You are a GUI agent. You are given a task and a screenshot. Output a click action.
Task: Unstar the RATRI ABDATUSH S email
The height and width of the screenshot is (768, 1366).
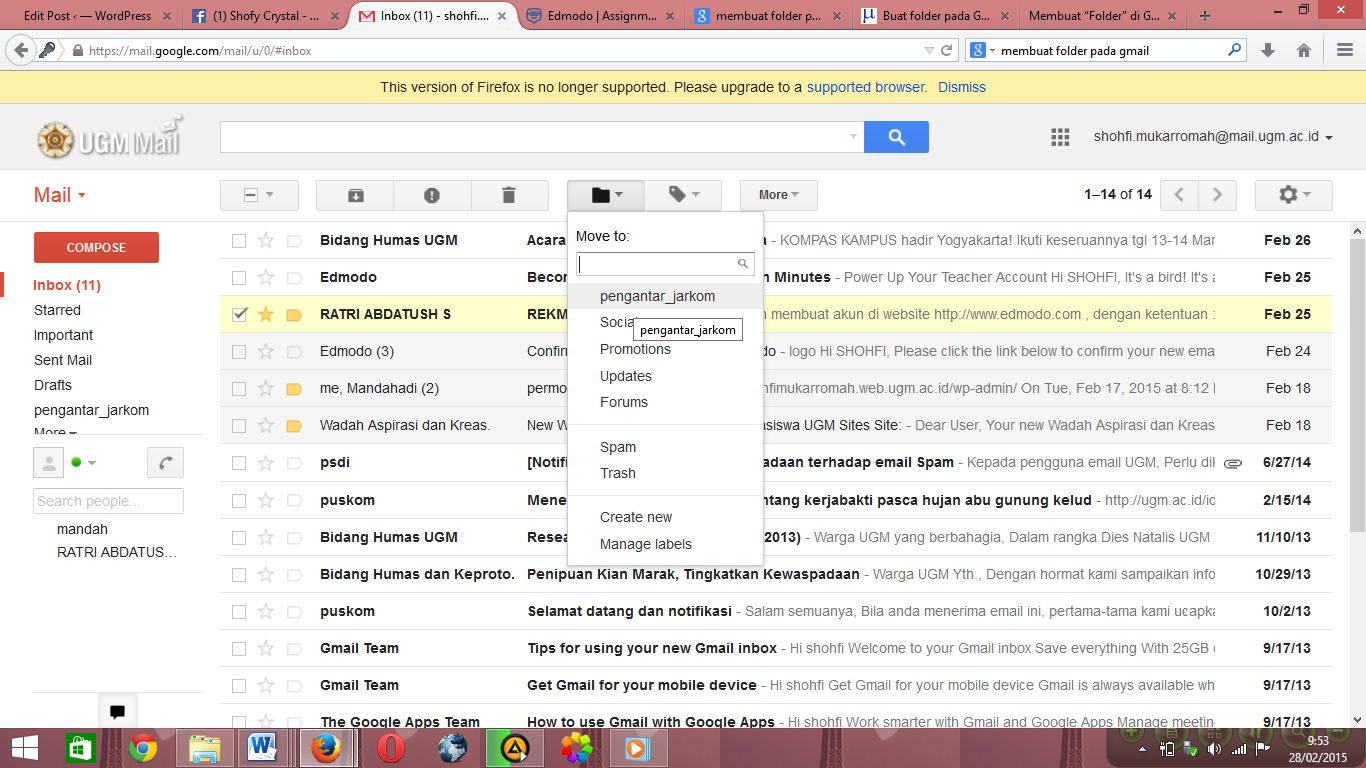pos(265,314)
